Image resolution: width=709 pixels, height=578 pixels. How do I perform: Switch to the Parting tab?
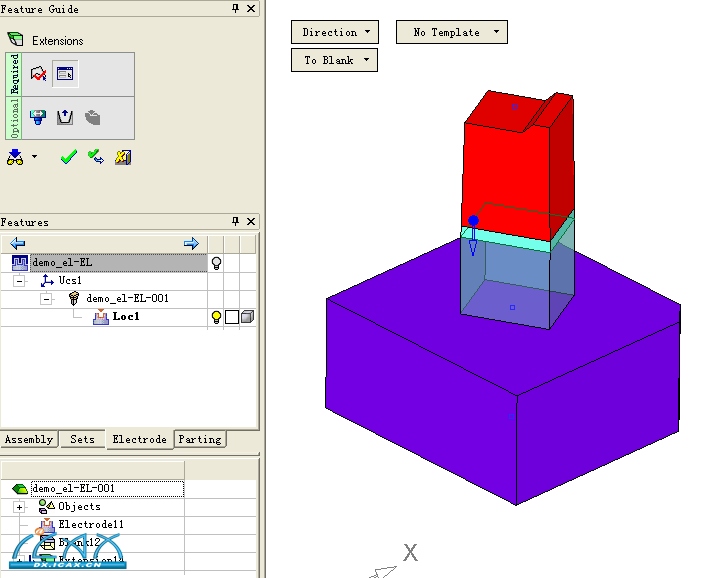pos(200,439)
